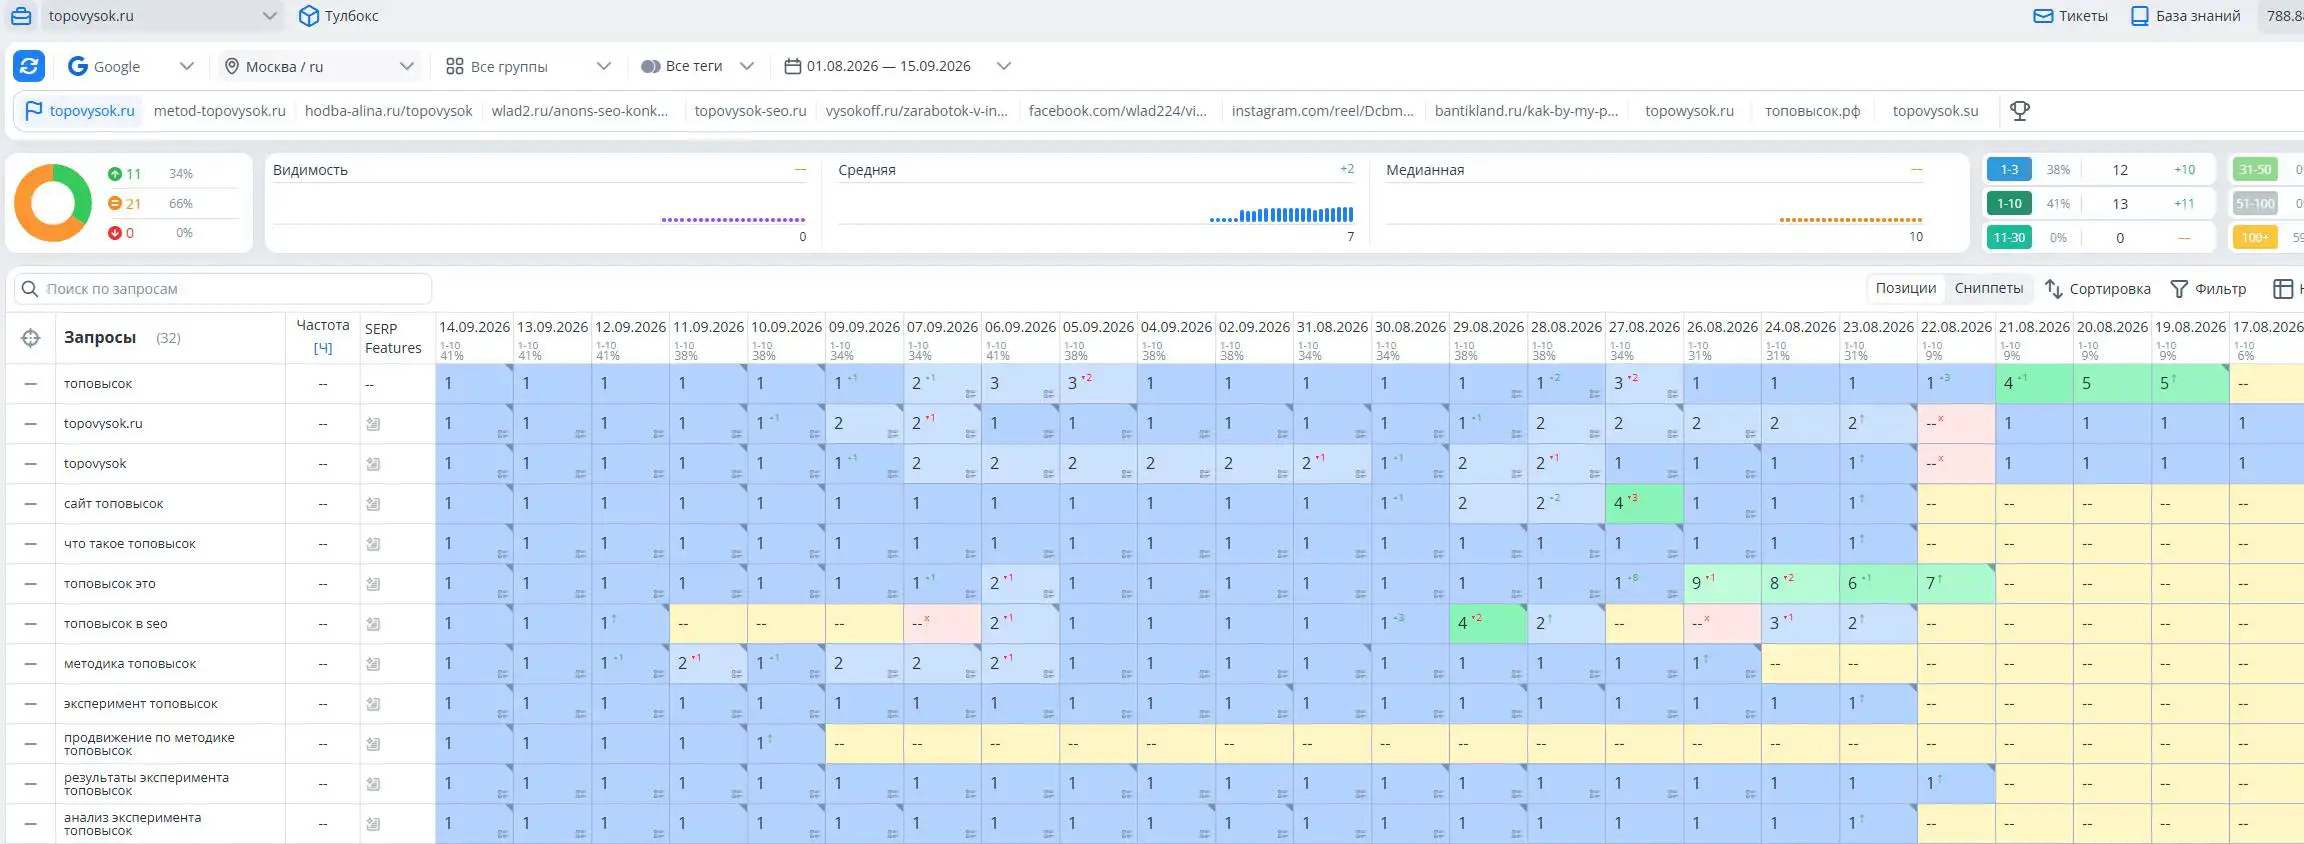Switch to Позиции view
Screen dimensions: 2304x844
tap(1906, 288)
